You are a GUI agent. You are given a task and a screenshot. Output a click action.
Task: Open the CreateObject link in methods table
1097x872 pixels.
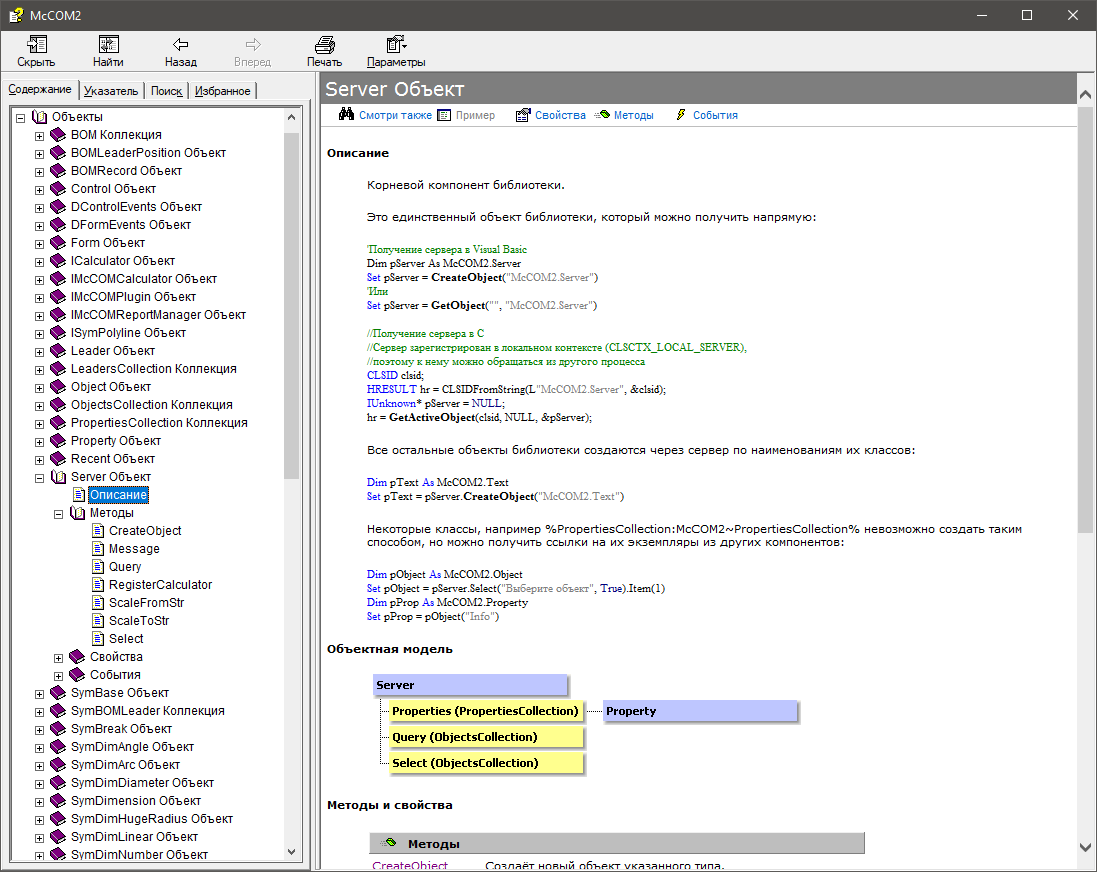(410, 865)
